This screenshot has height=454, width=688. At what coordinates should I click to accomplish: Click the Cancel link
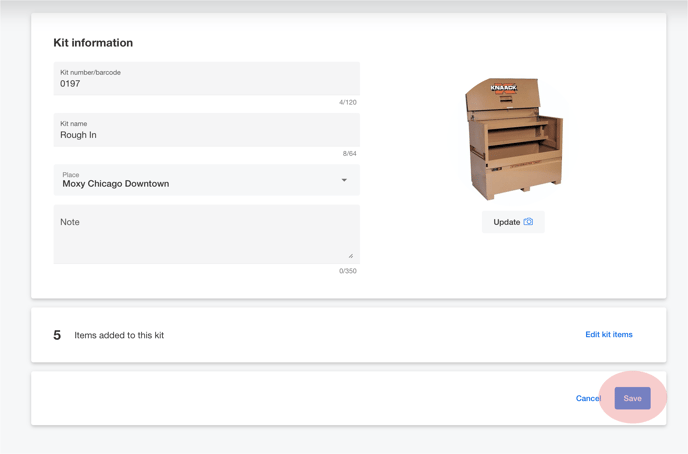tap(588, 398)
